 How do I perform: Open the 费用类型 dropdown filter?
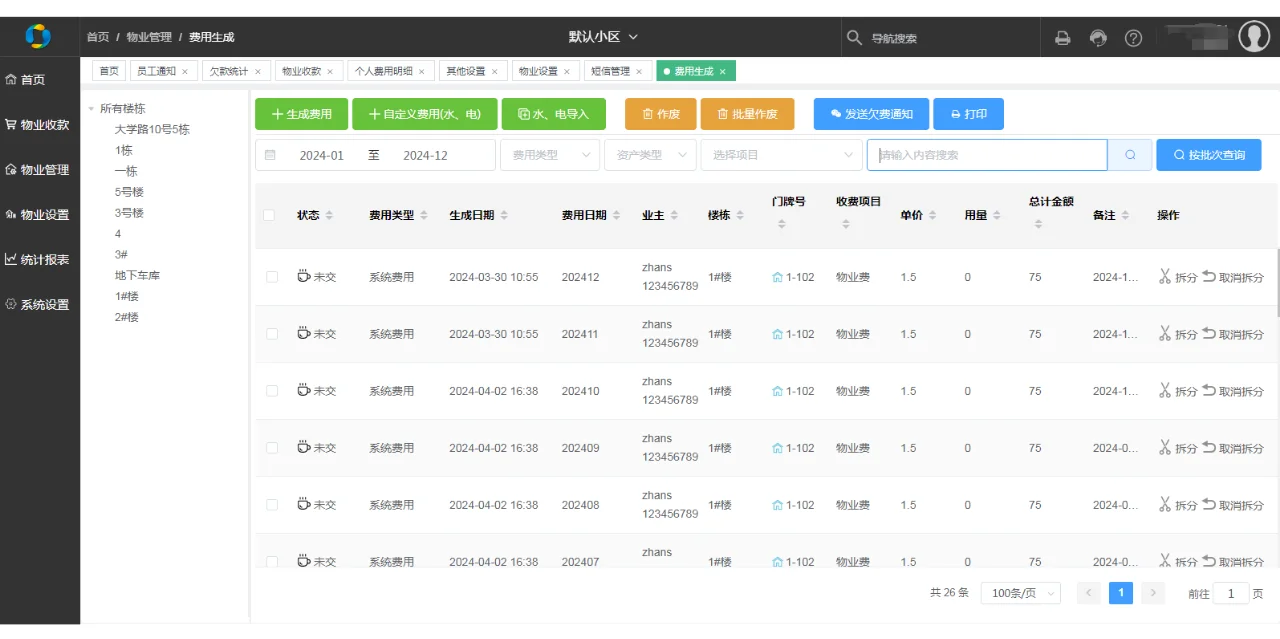(549, 155)
